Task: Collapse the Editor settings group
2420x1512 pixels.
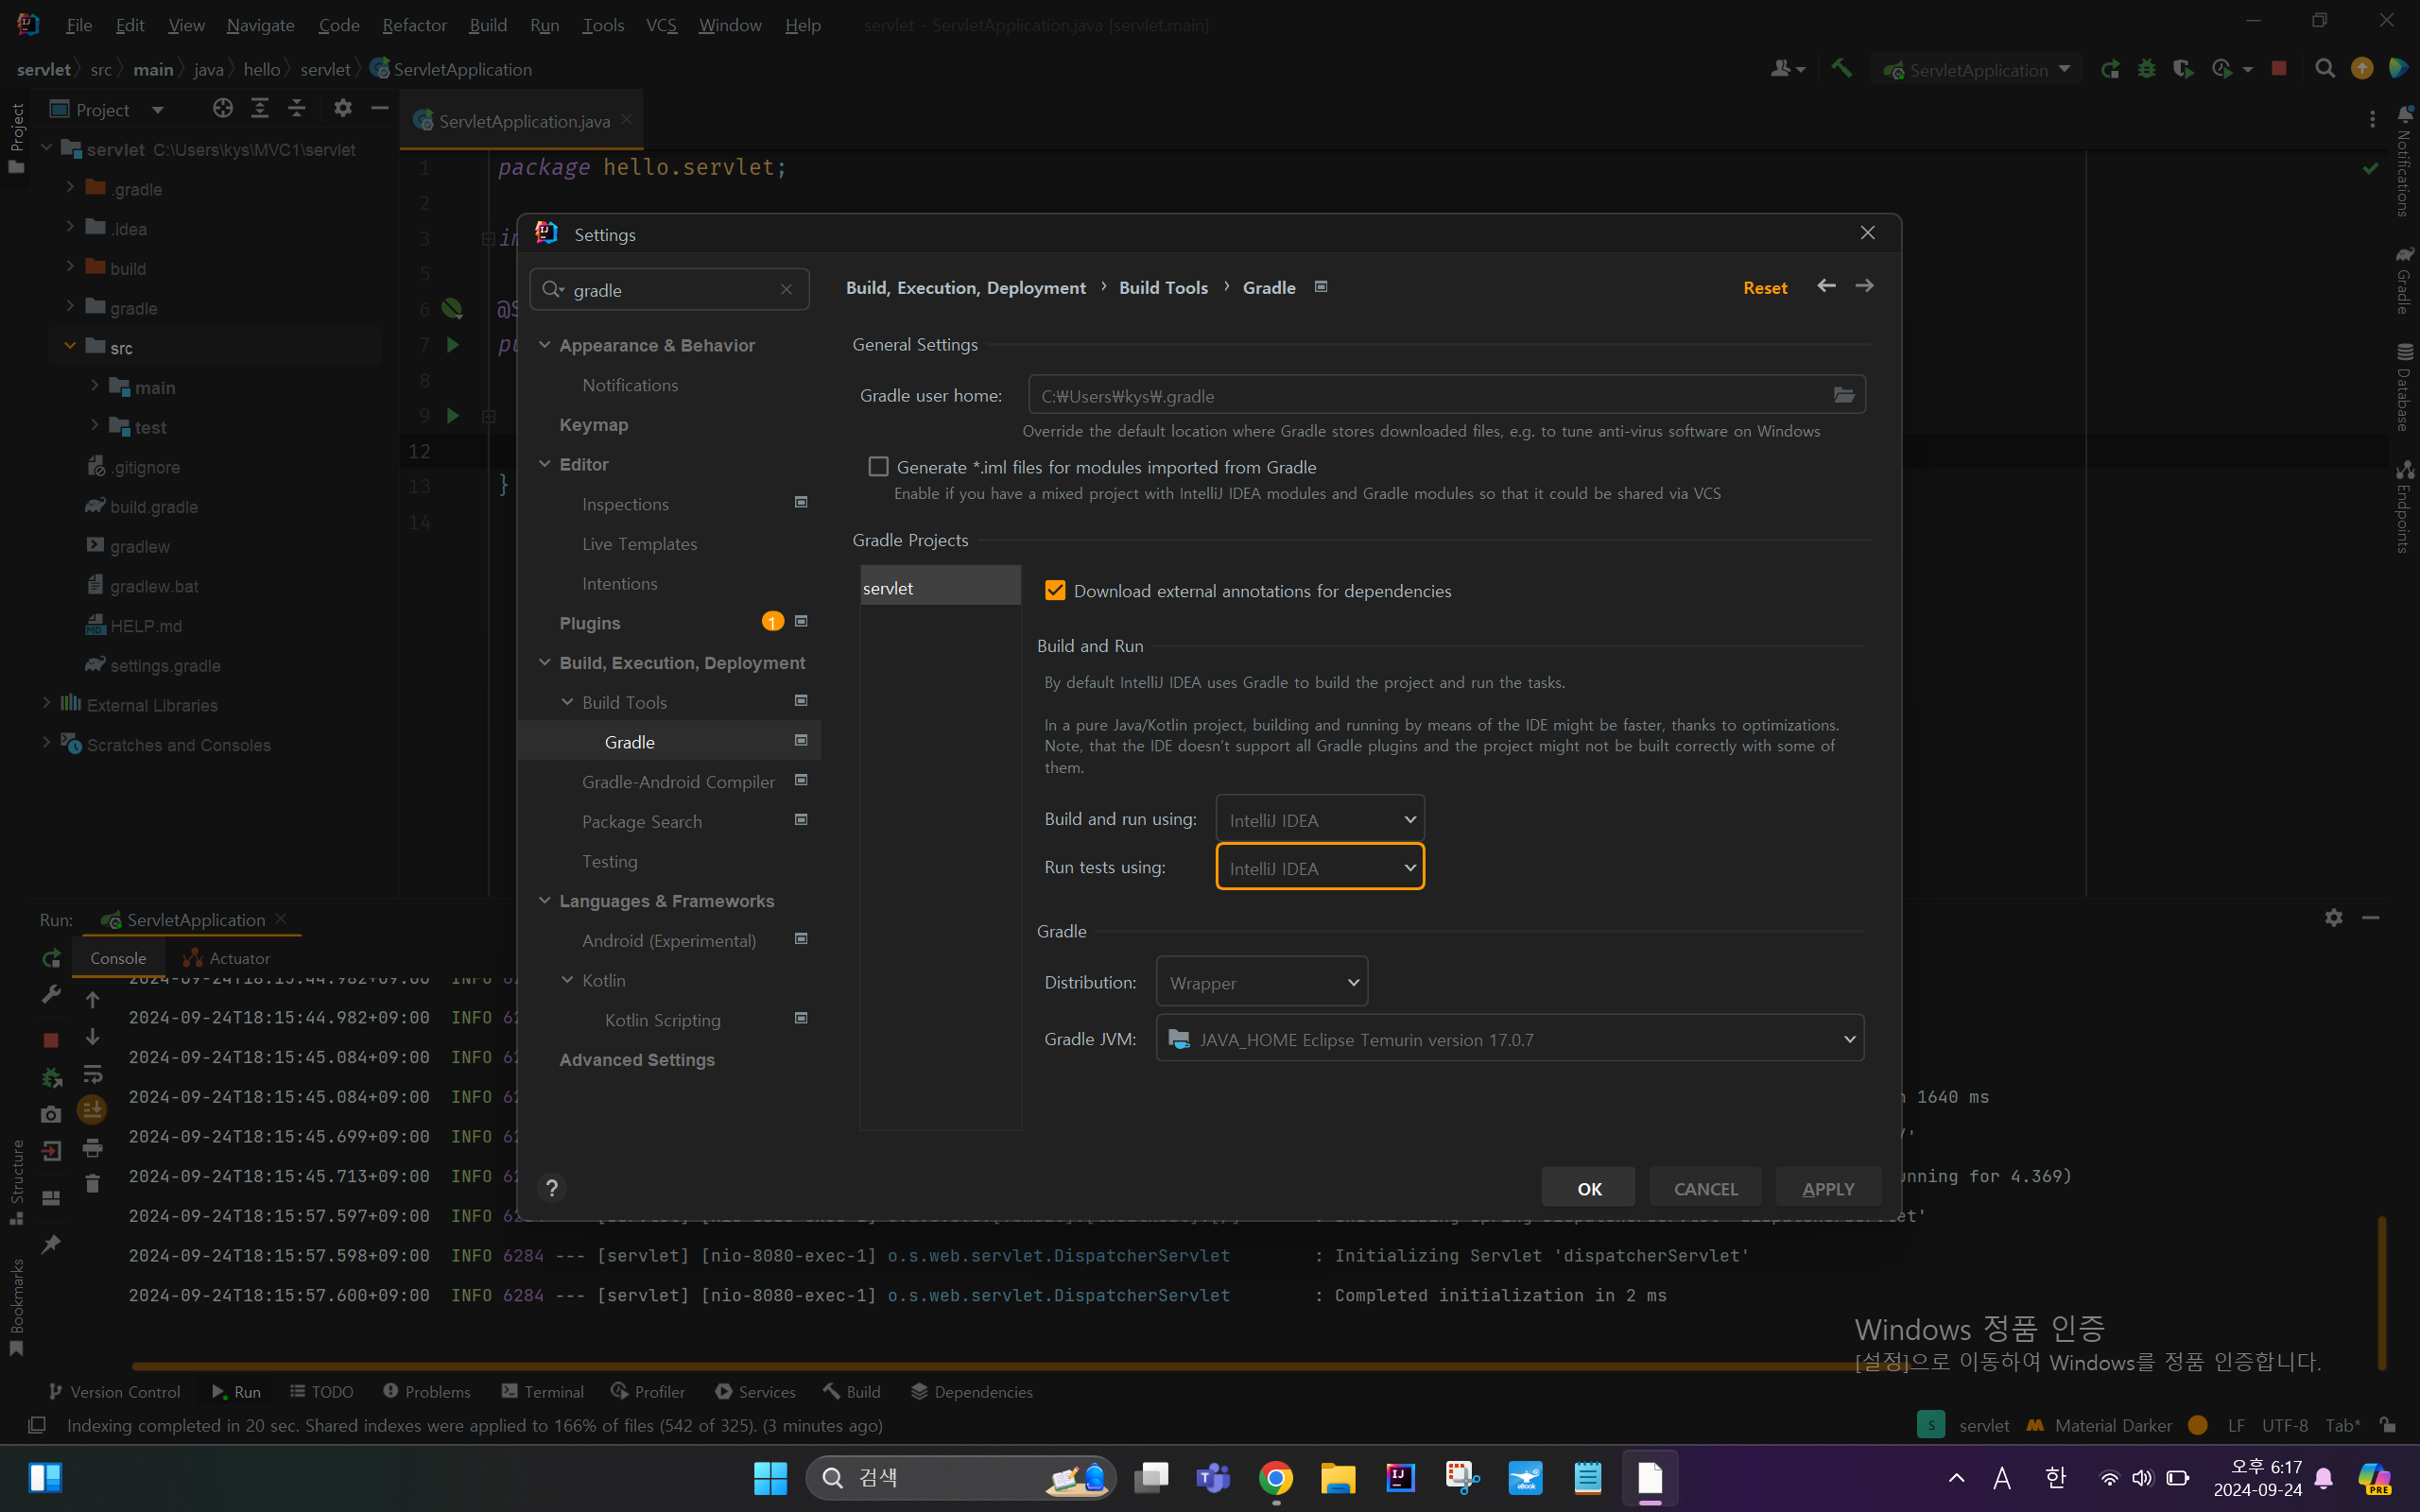Action: pyautogui.click(x=545, y=464)
